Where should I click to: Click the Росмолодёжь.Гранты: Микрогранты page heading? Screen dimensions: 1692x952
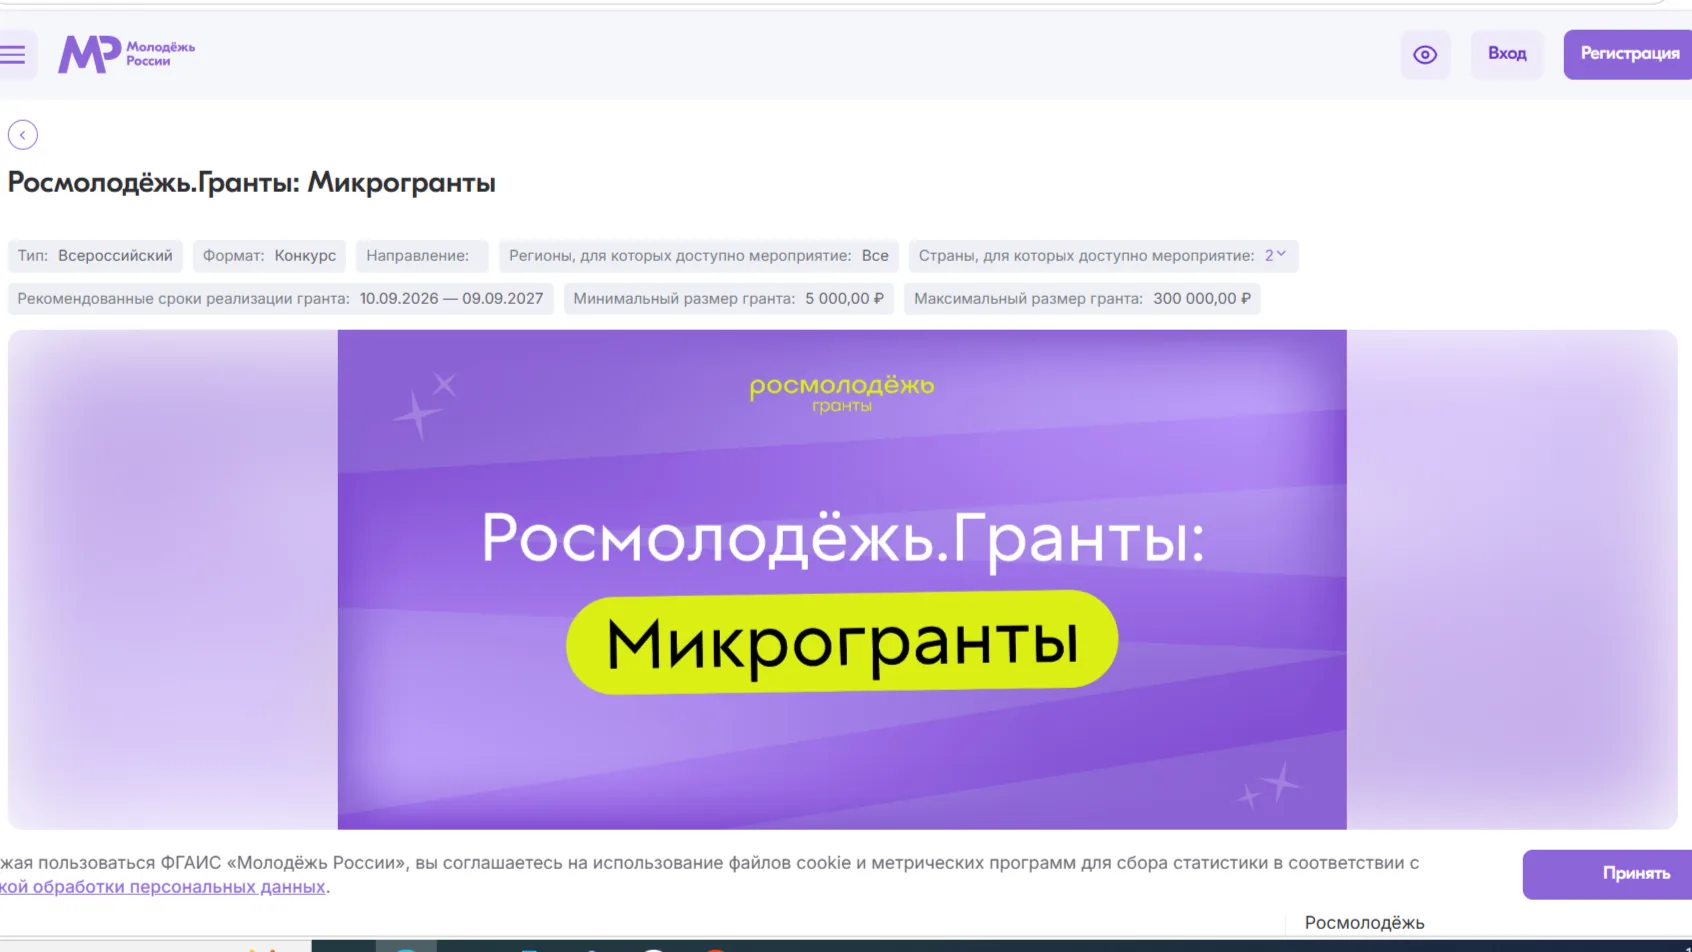(252, 183)
